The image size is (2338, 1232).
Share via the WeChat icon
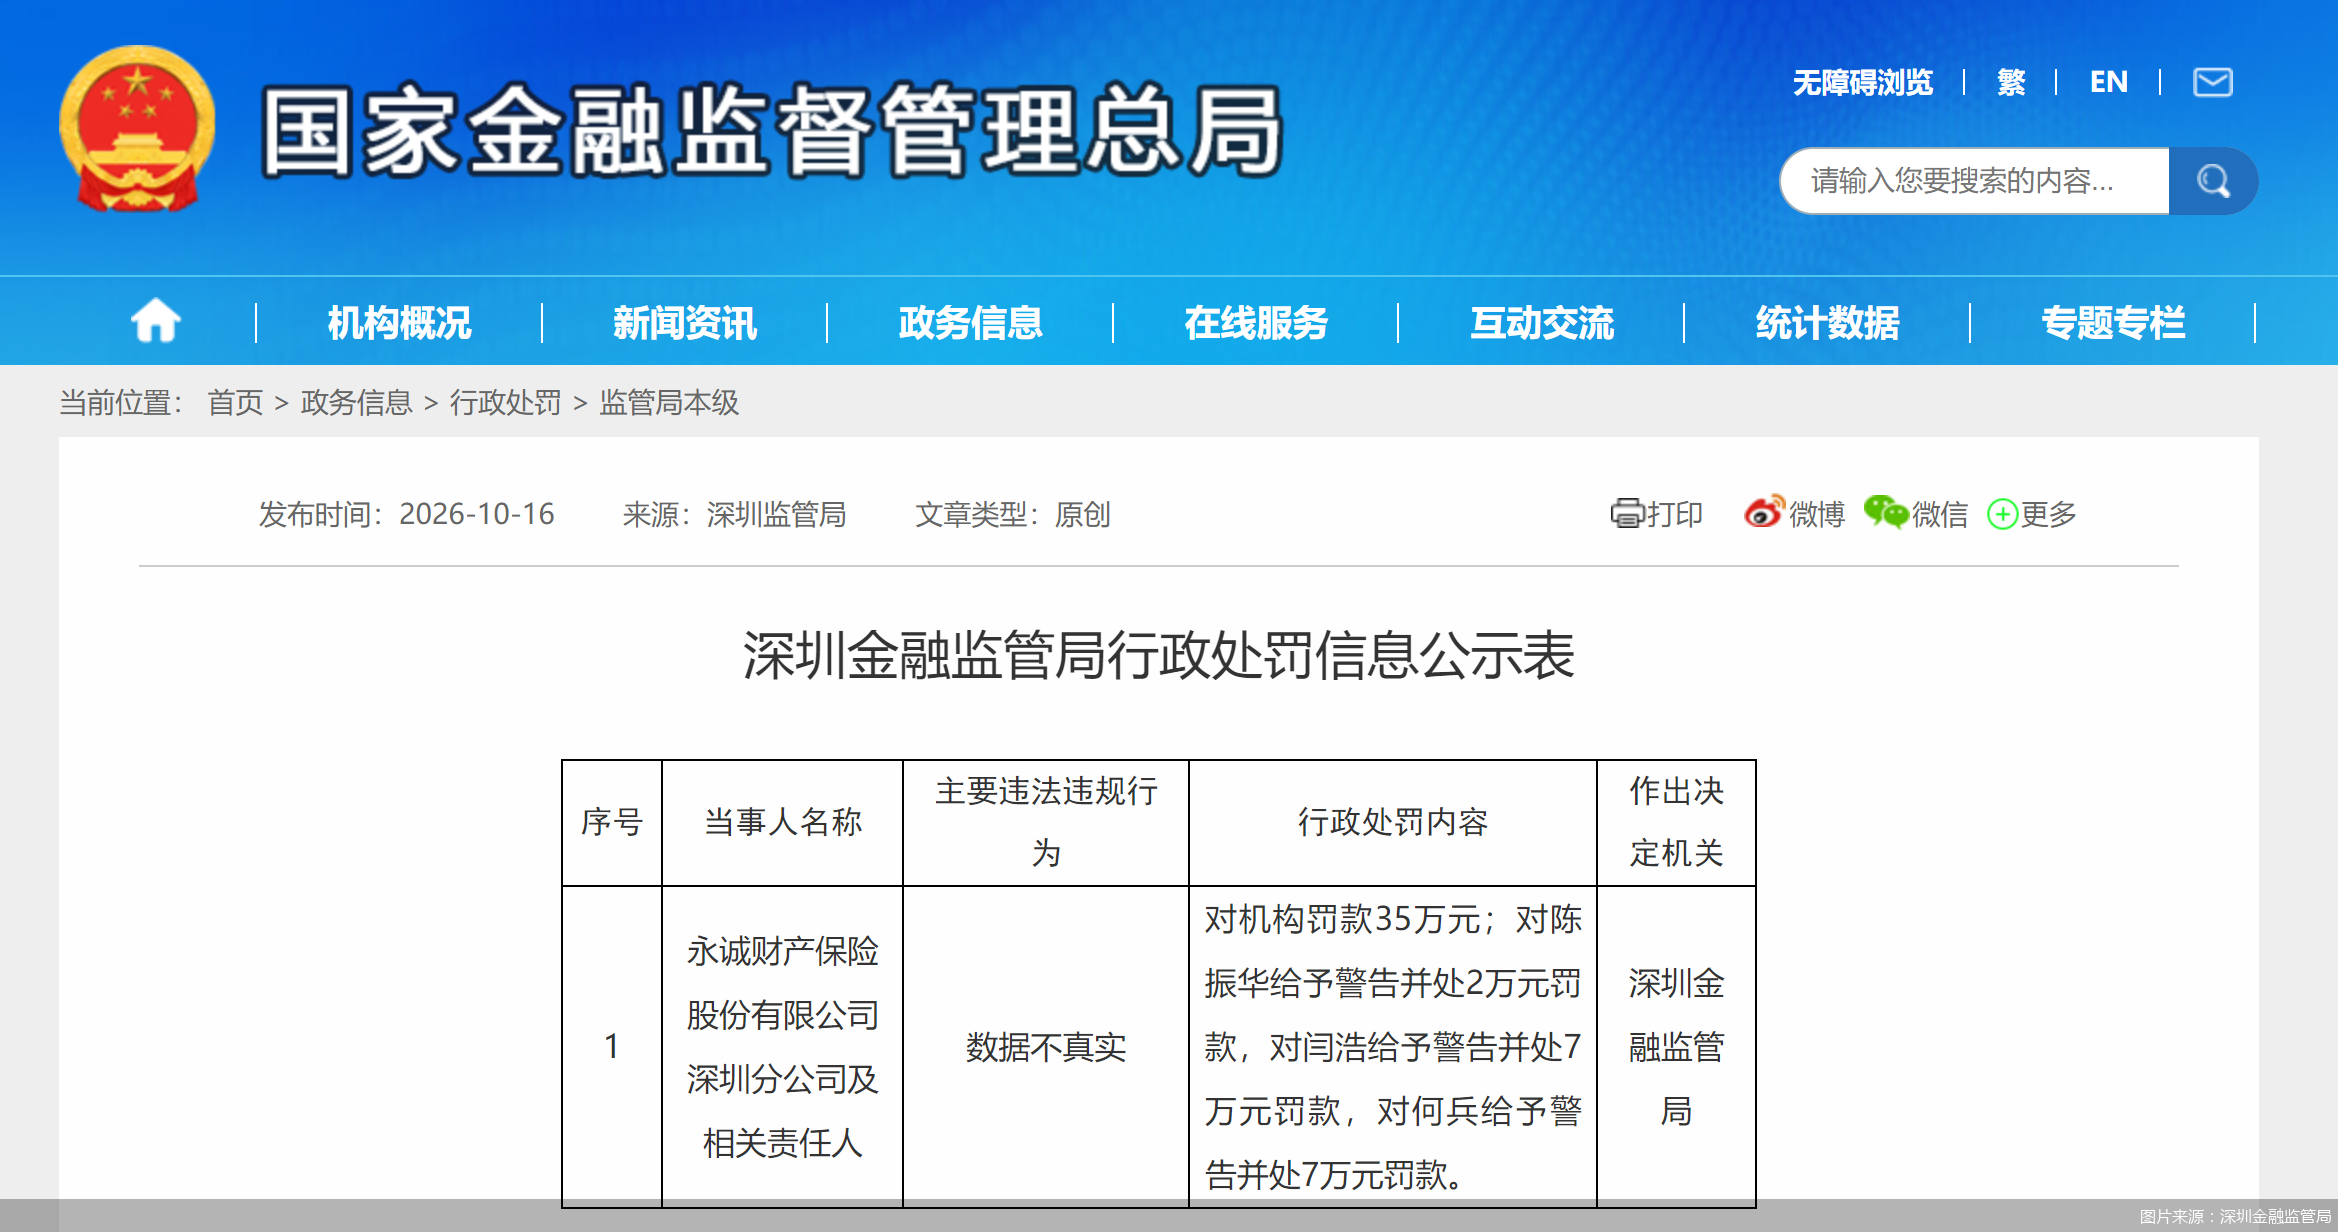point(1886,512)
